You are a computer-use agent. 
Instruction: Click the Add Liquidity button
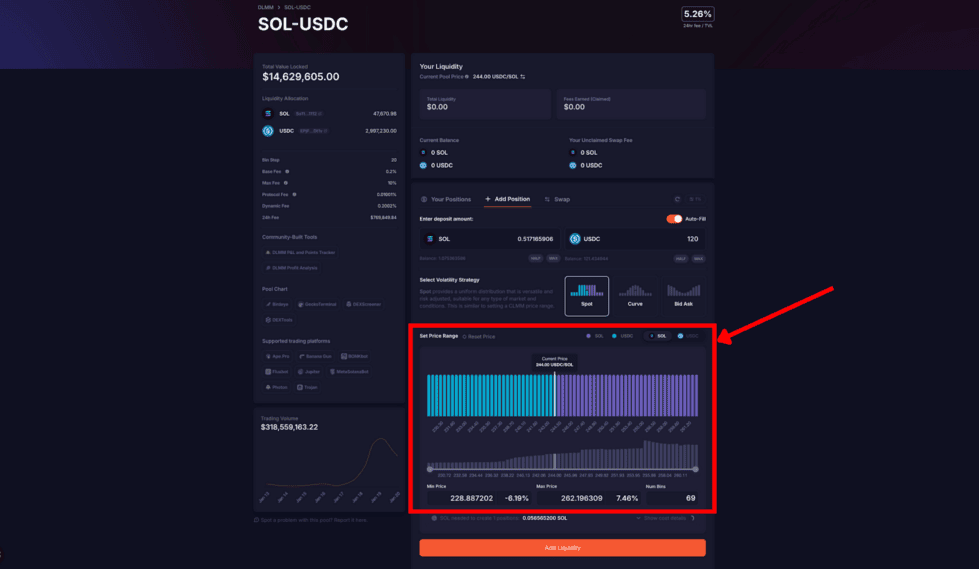(x=563, y=548)
